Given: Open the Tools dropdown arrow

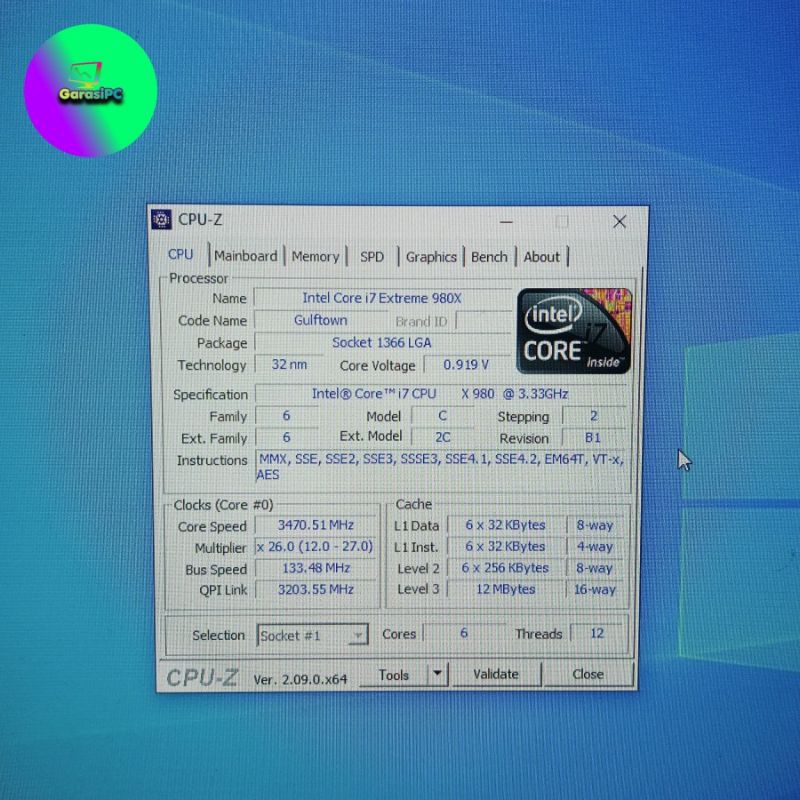Looking at the screenshot, I should pyautogui.click(x=437, y=674).
